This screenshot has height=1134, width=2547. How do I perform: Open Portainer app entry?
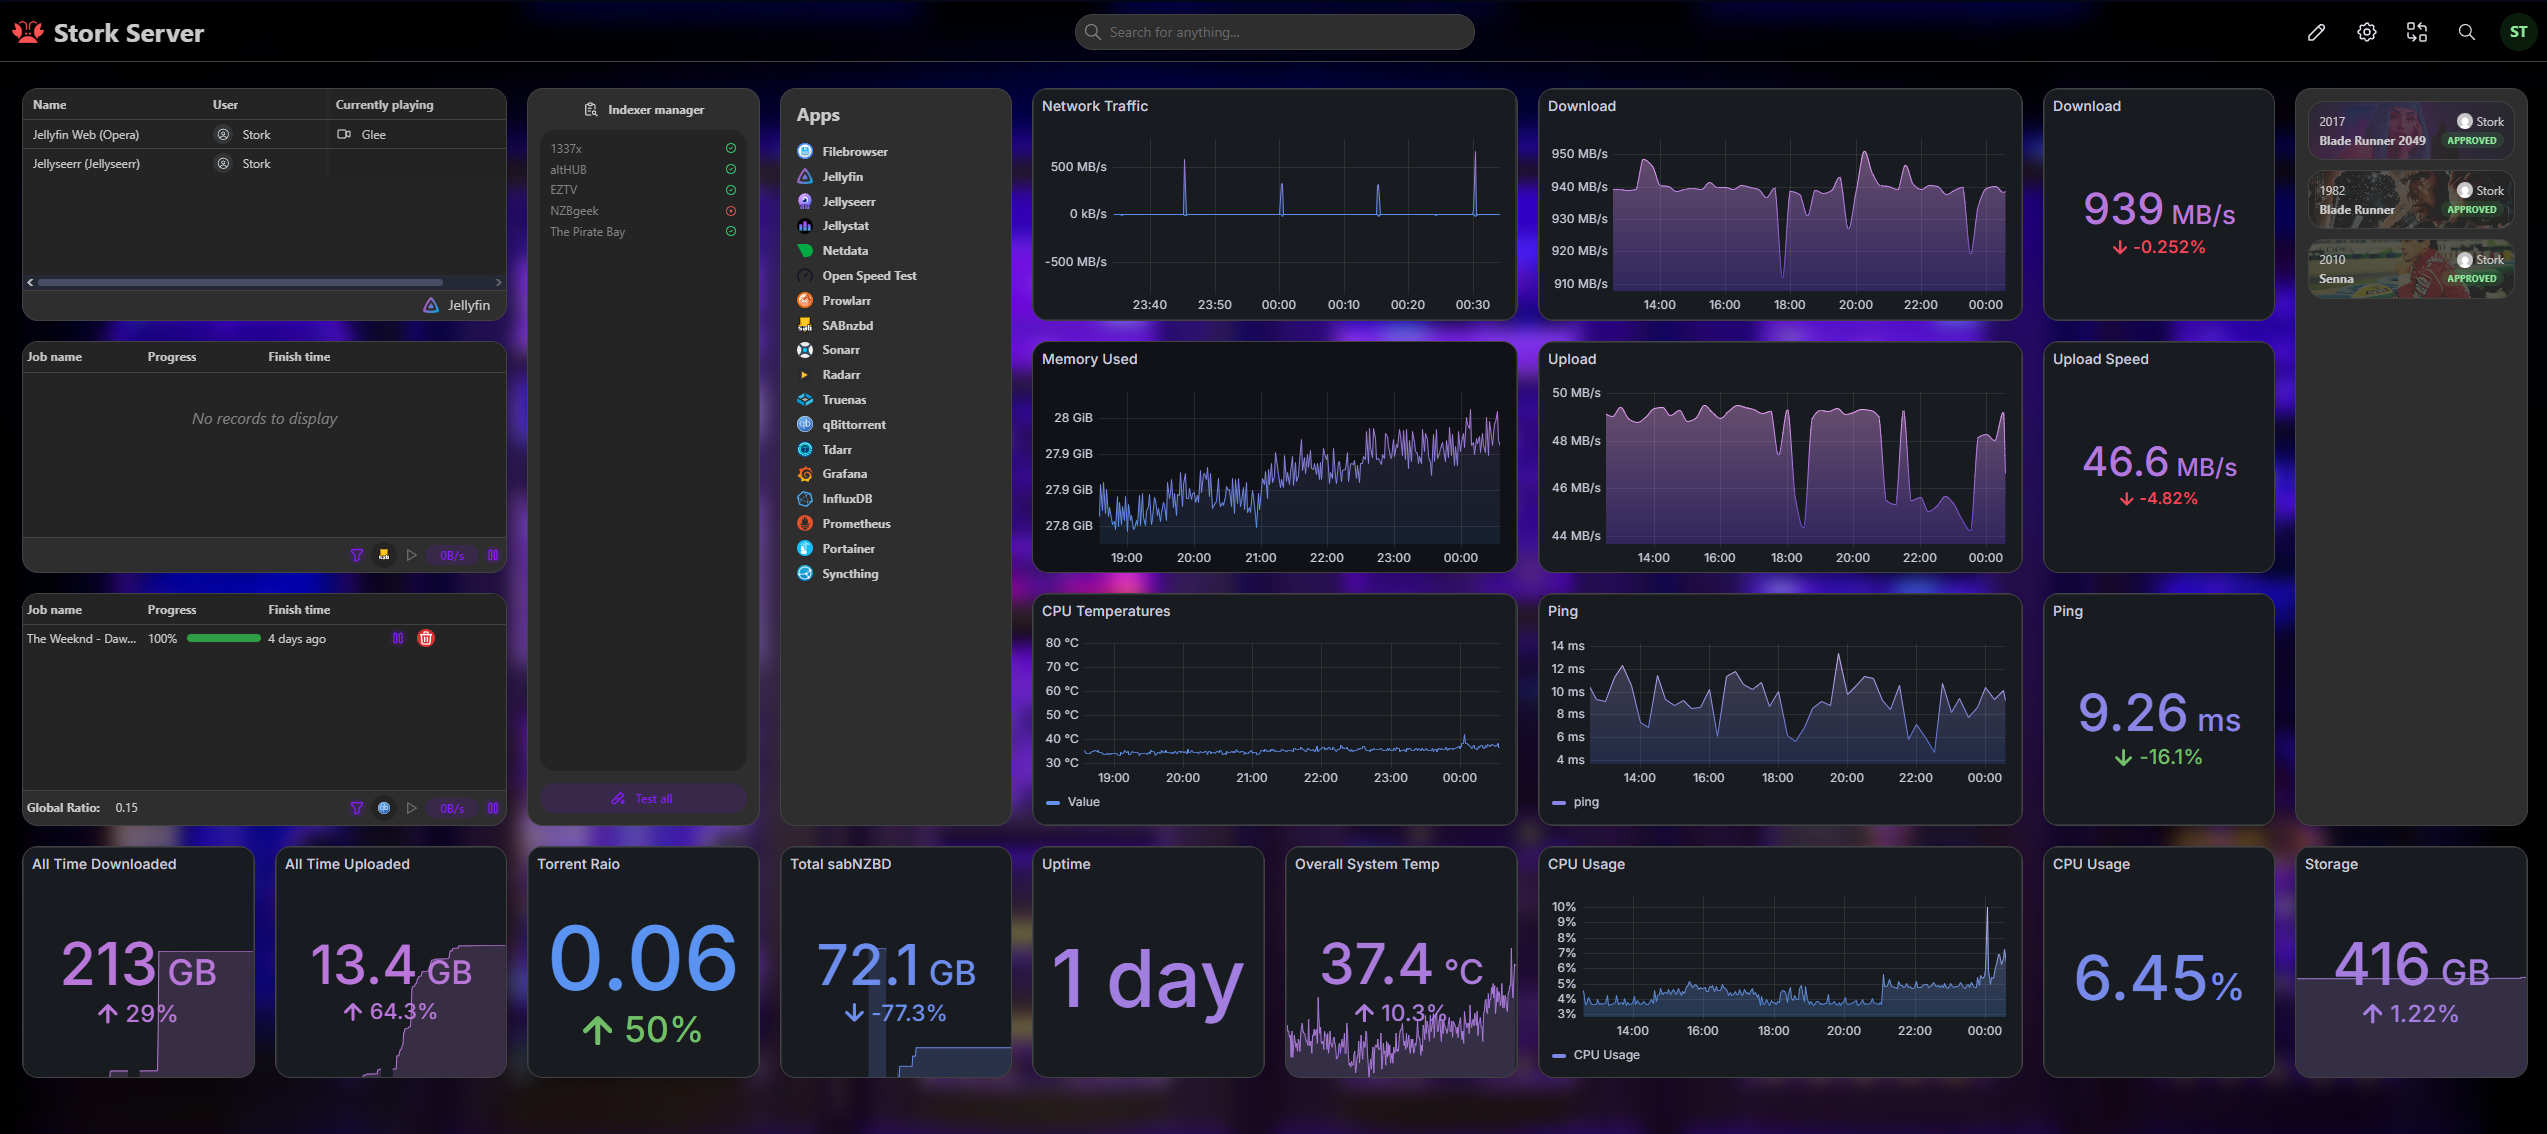pos(836,549)
